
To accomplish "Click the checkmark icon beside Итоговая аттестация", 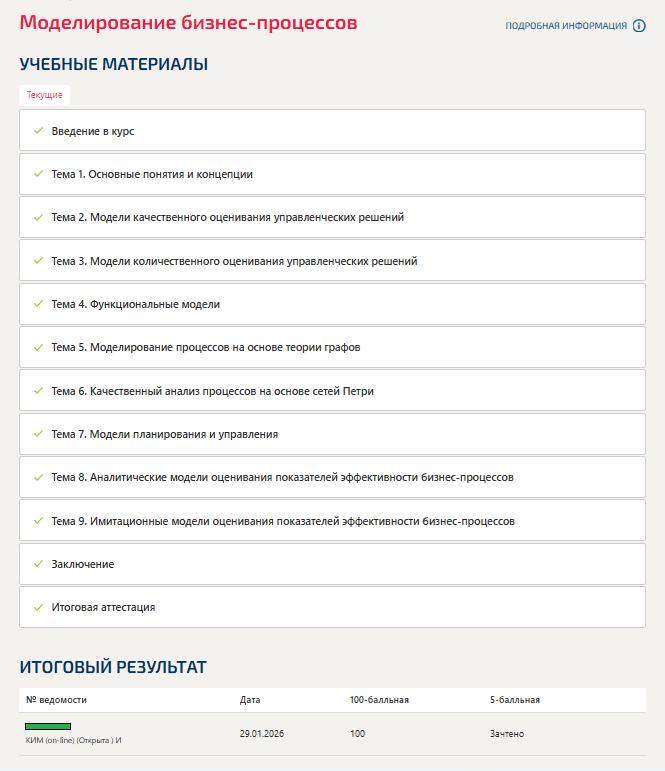I will pyautogui.click(x=38, y=607).
